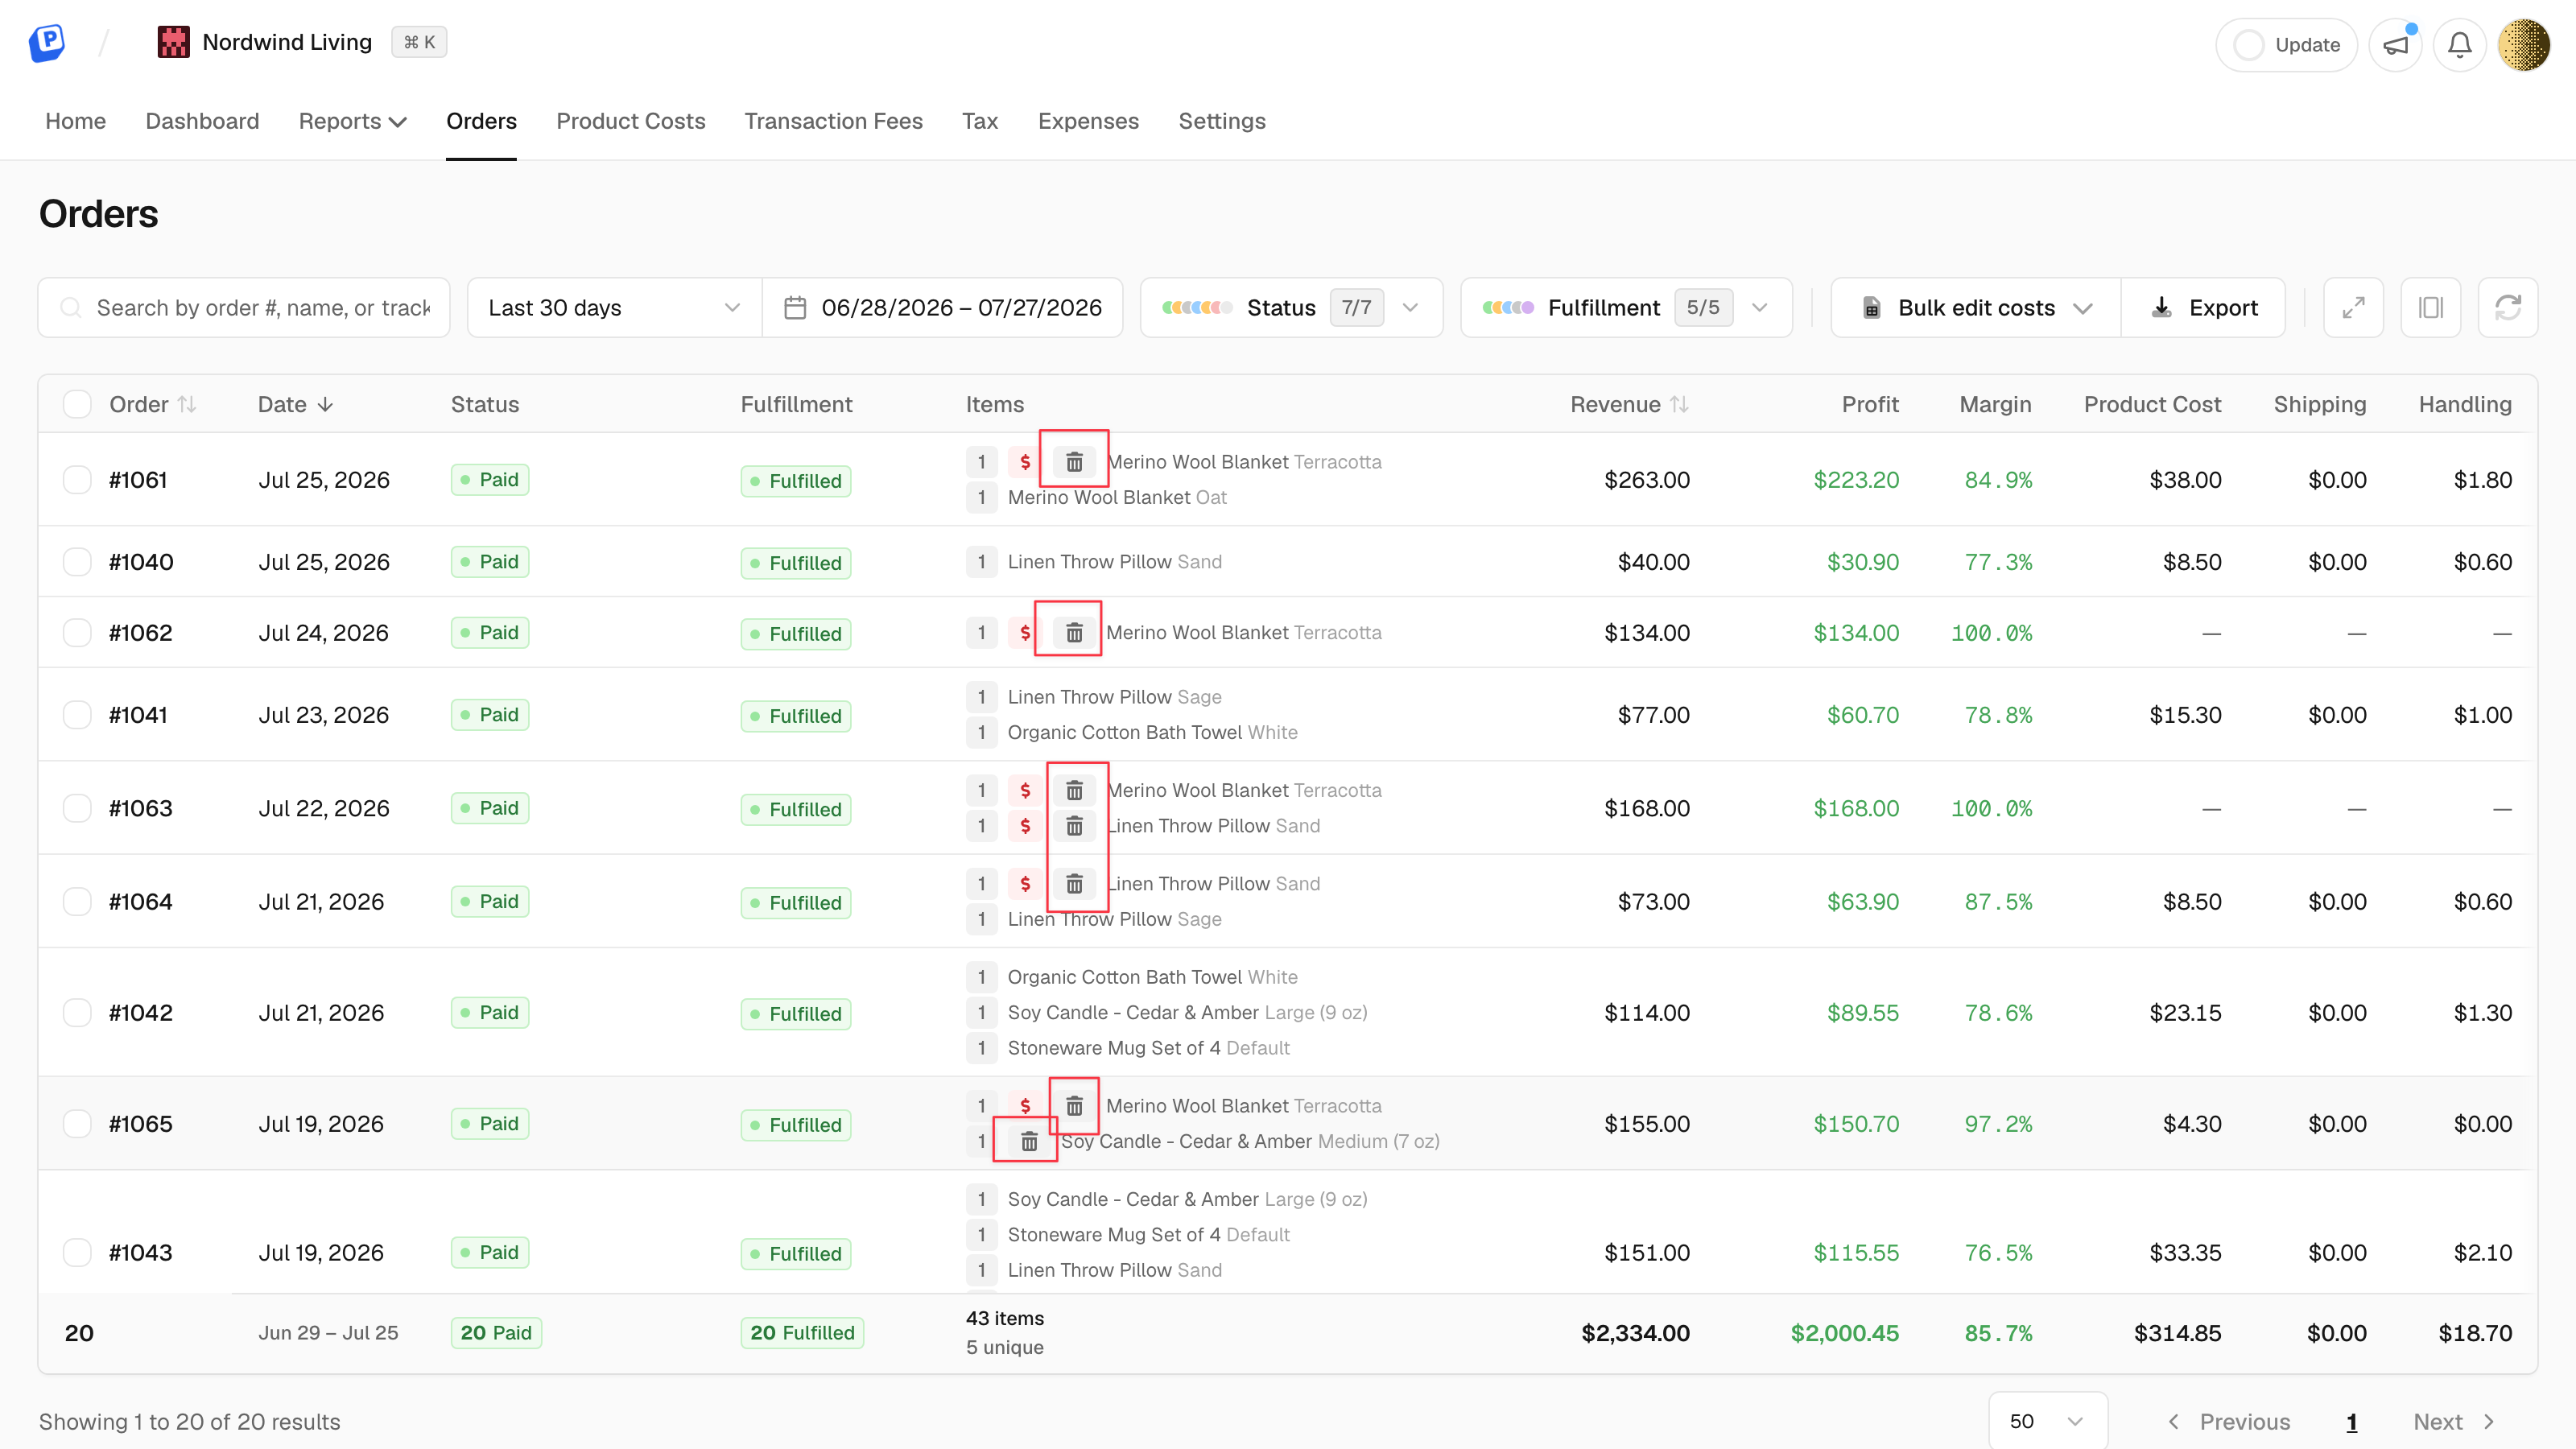Open the notifications bell

[2460, 45]
